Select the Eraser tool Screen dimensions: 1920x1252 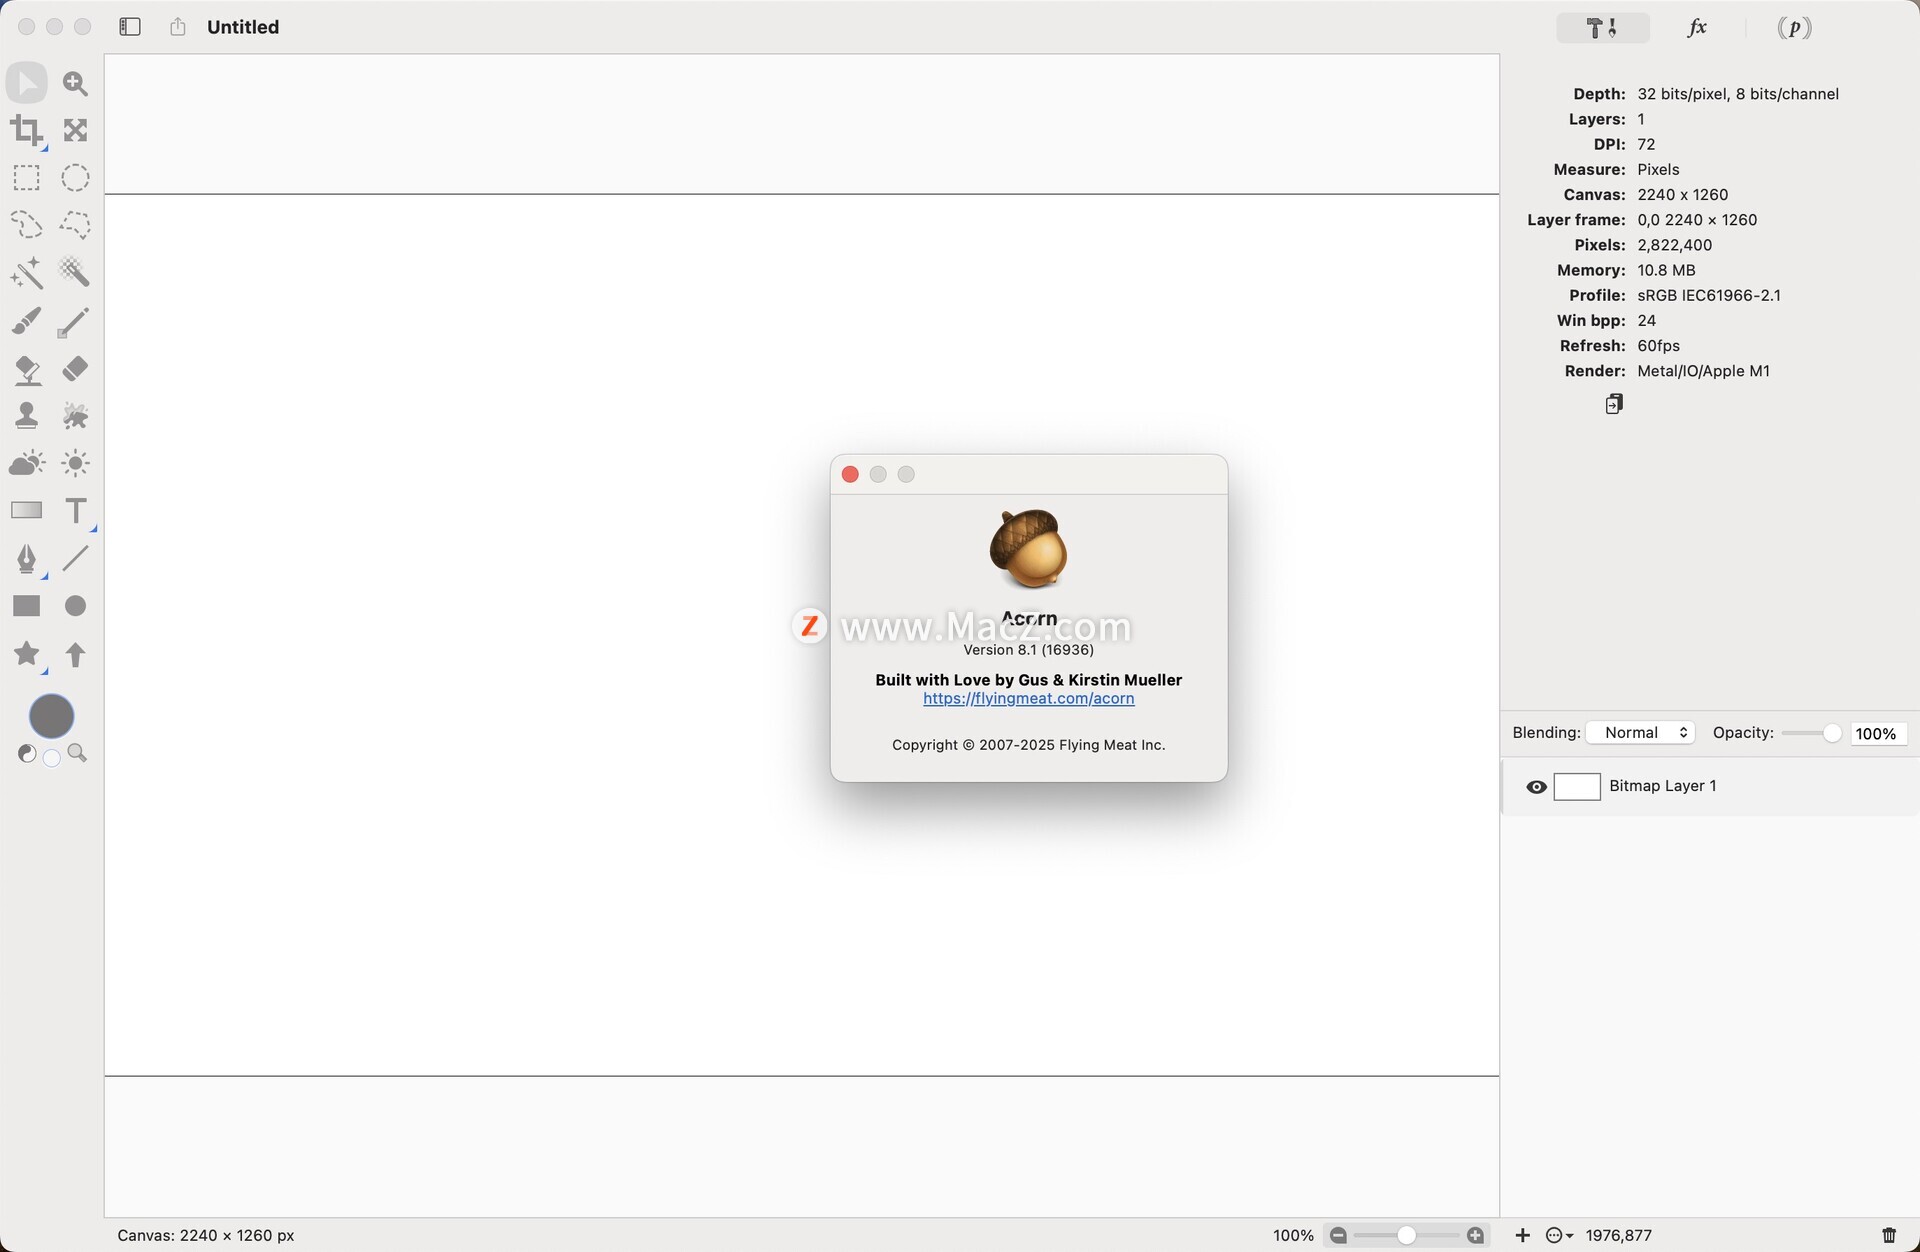[x=75, y=369]
